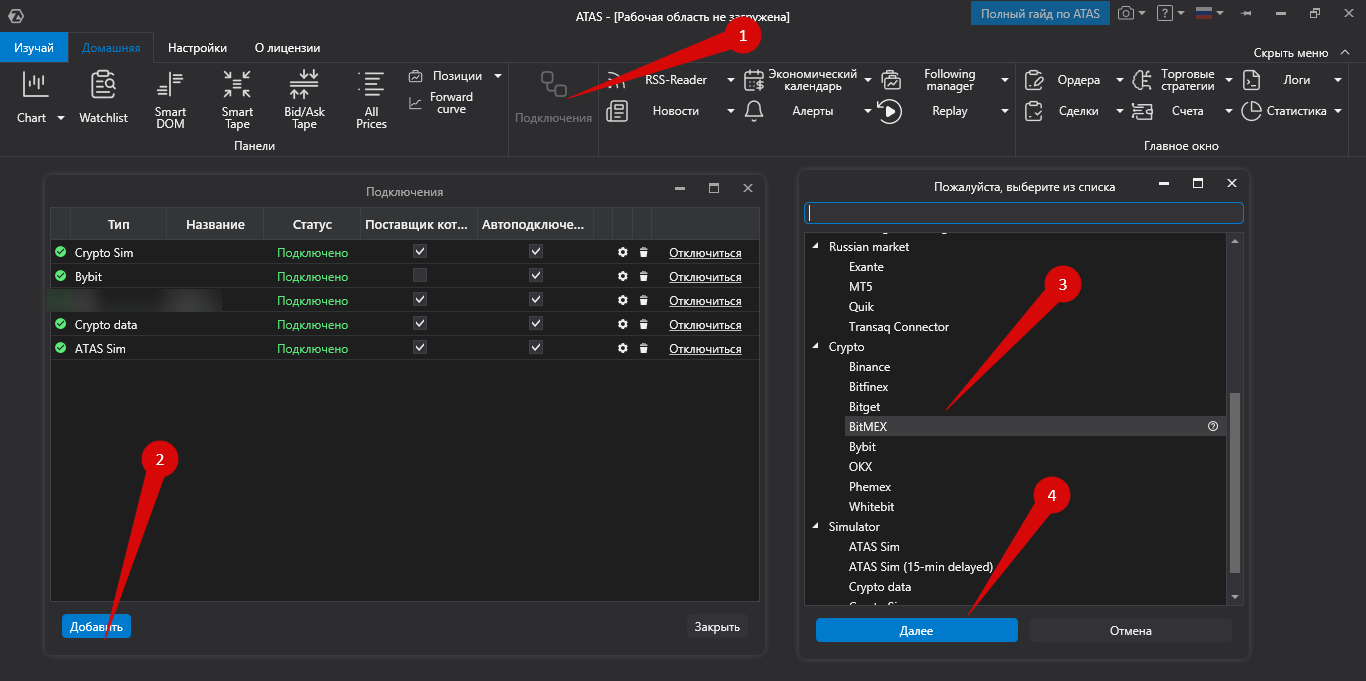Click the Подключения connections icon
Image resolution: width=1366 pixels, height=681 pixels.
[553, 84]
